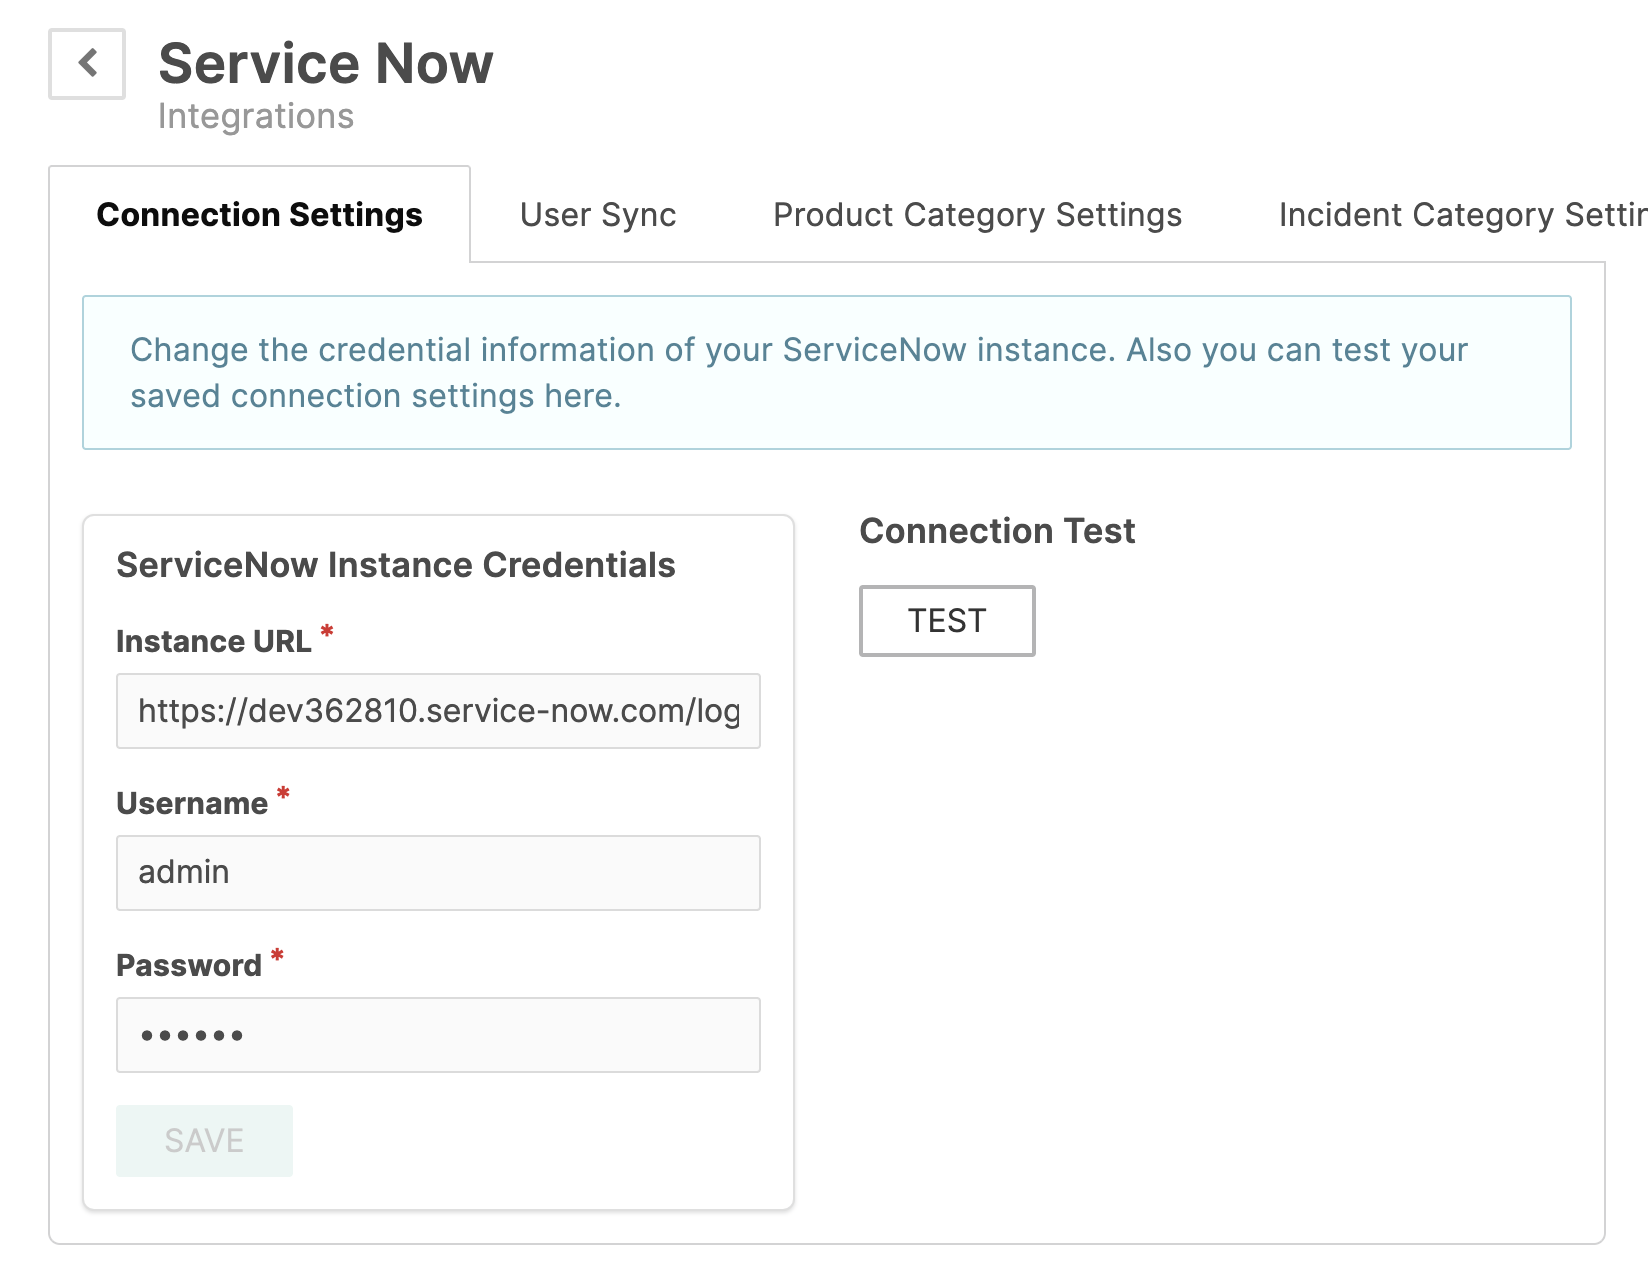
Task: Click the ServiceNow Instance Credentials heading
Action: (x=396, y=563)
